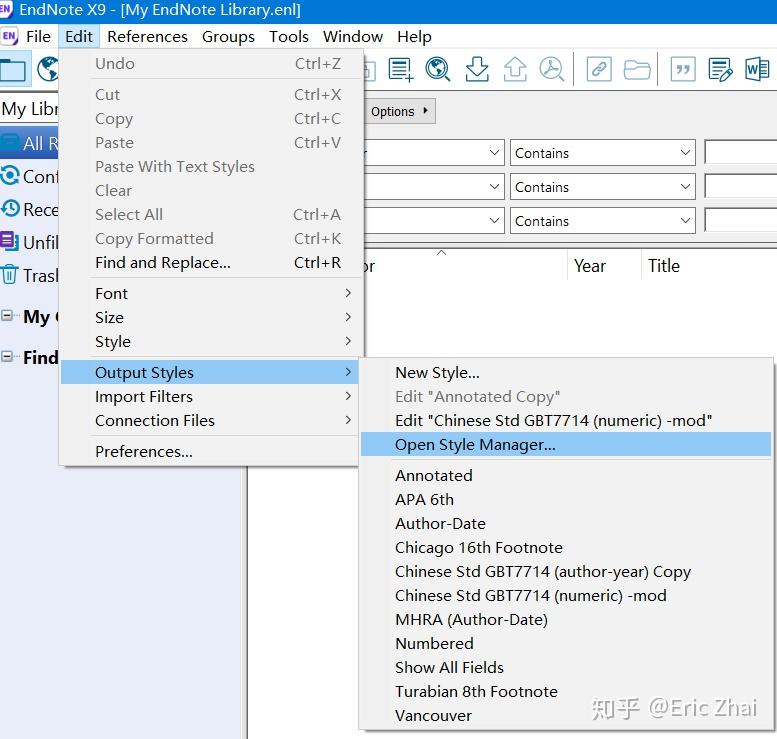This screenshot has height=739, width=777.
Task: Collapse the Find Full Text tree node
Action: pyautogui.click(x=6, y=356)
